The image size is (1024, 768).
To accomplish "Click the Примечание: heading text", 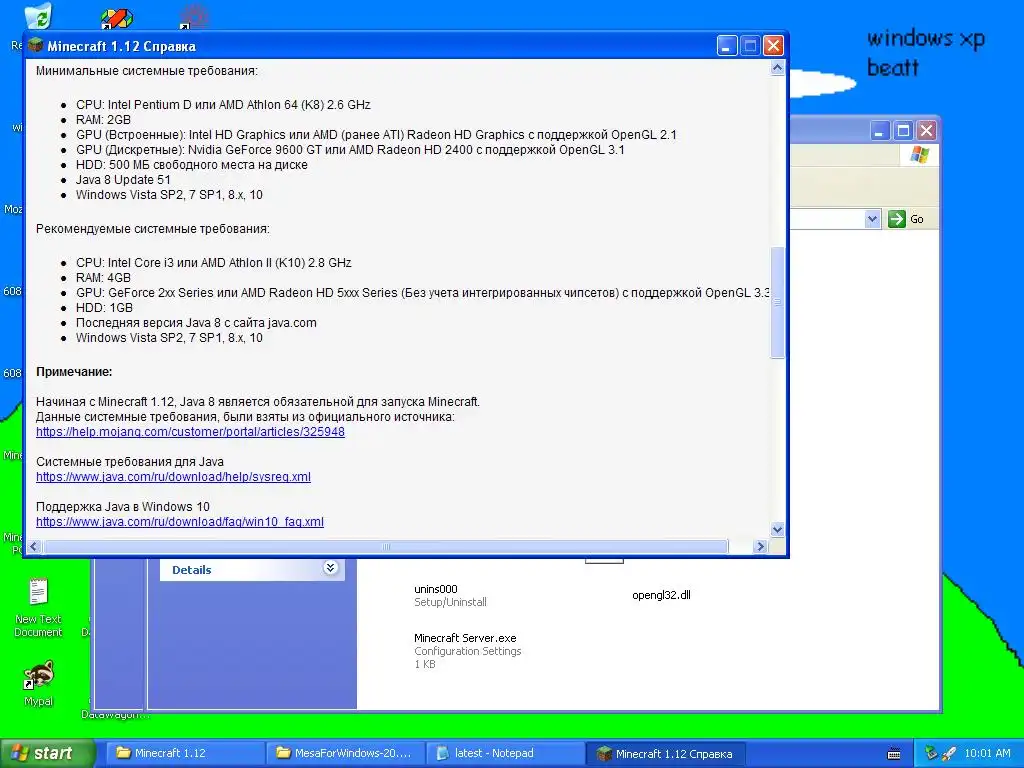I will pos(74,372).
